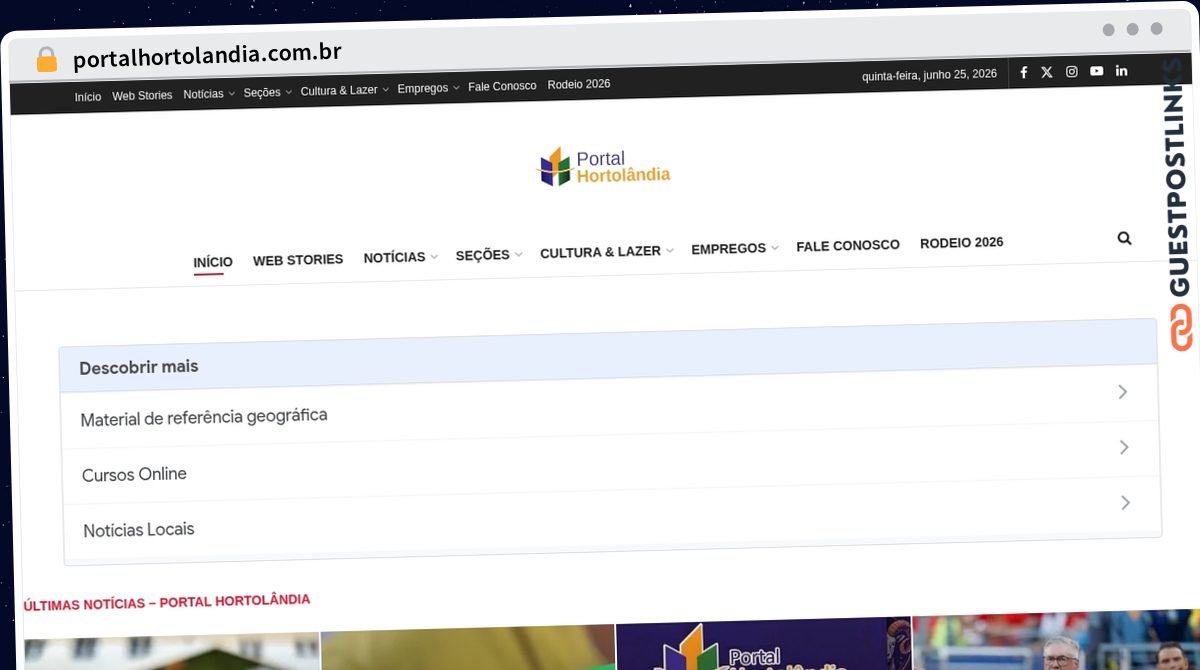1200x670 pixels.
Task: Open Web Stories in the top black bar
Action: click(x=142, y=96)
